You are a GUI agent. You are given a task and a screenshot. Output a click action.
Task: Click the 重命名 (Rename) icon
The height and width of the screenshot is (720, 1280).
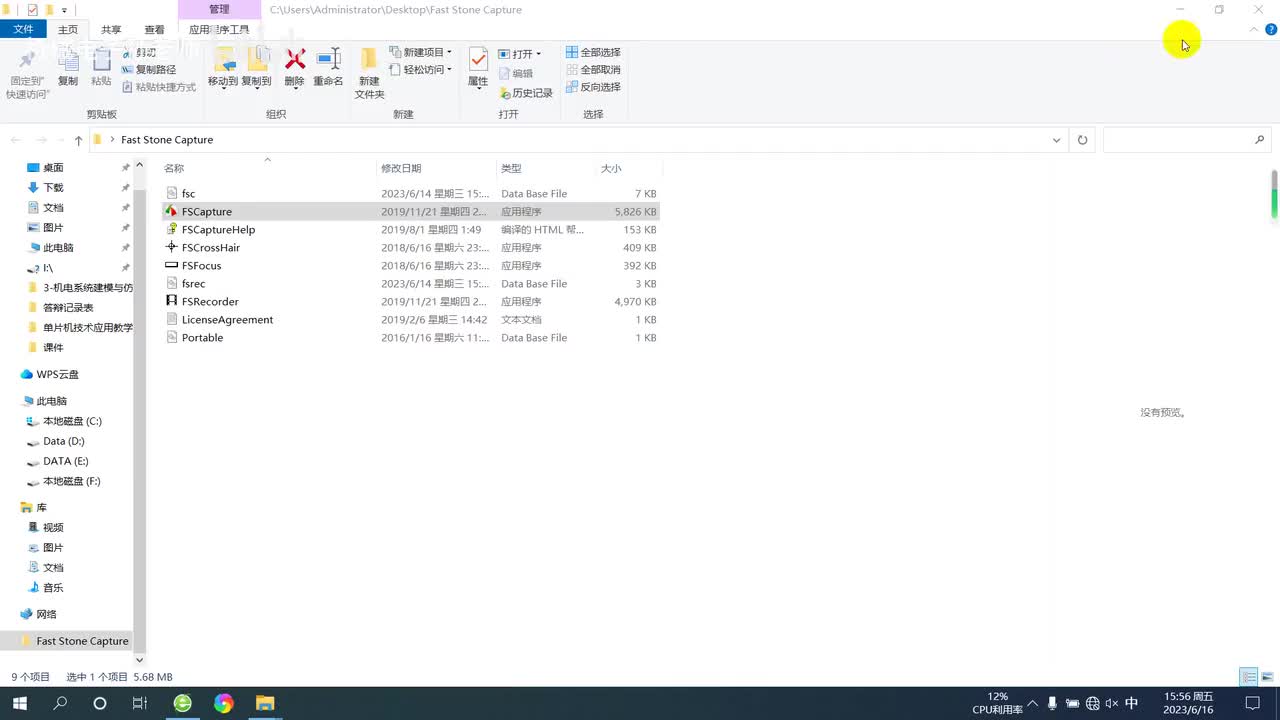click(328, 67)
